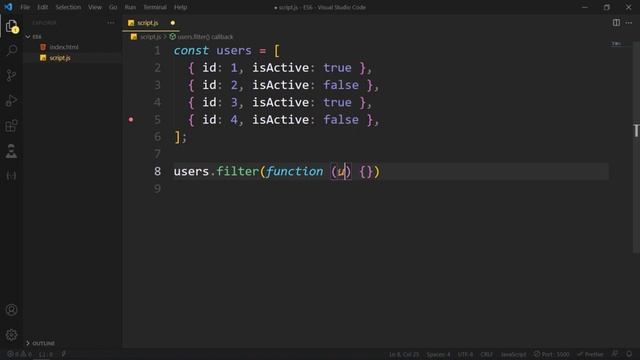Change language mode via the JavaScript item
The image size is (640, 360).
[x=513, y=354]
